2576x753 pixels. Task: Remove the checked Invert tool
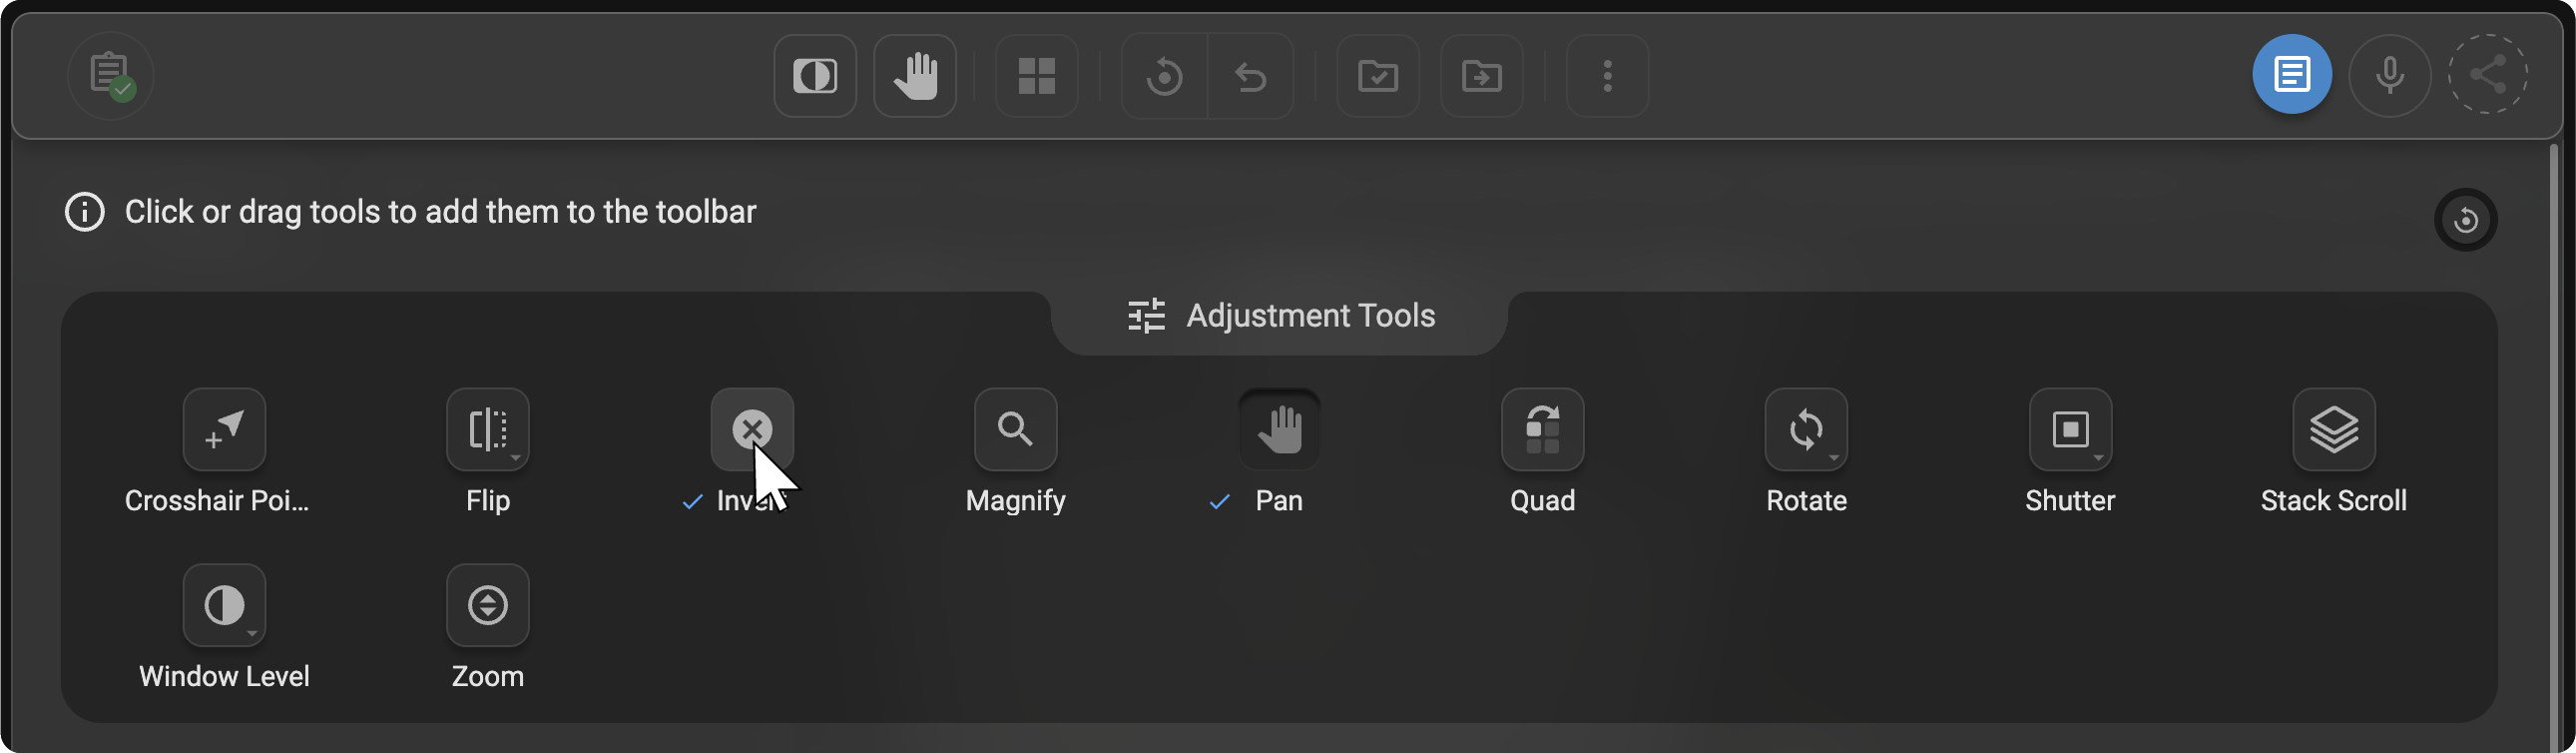pyautogui.click(x=752, y=429)
